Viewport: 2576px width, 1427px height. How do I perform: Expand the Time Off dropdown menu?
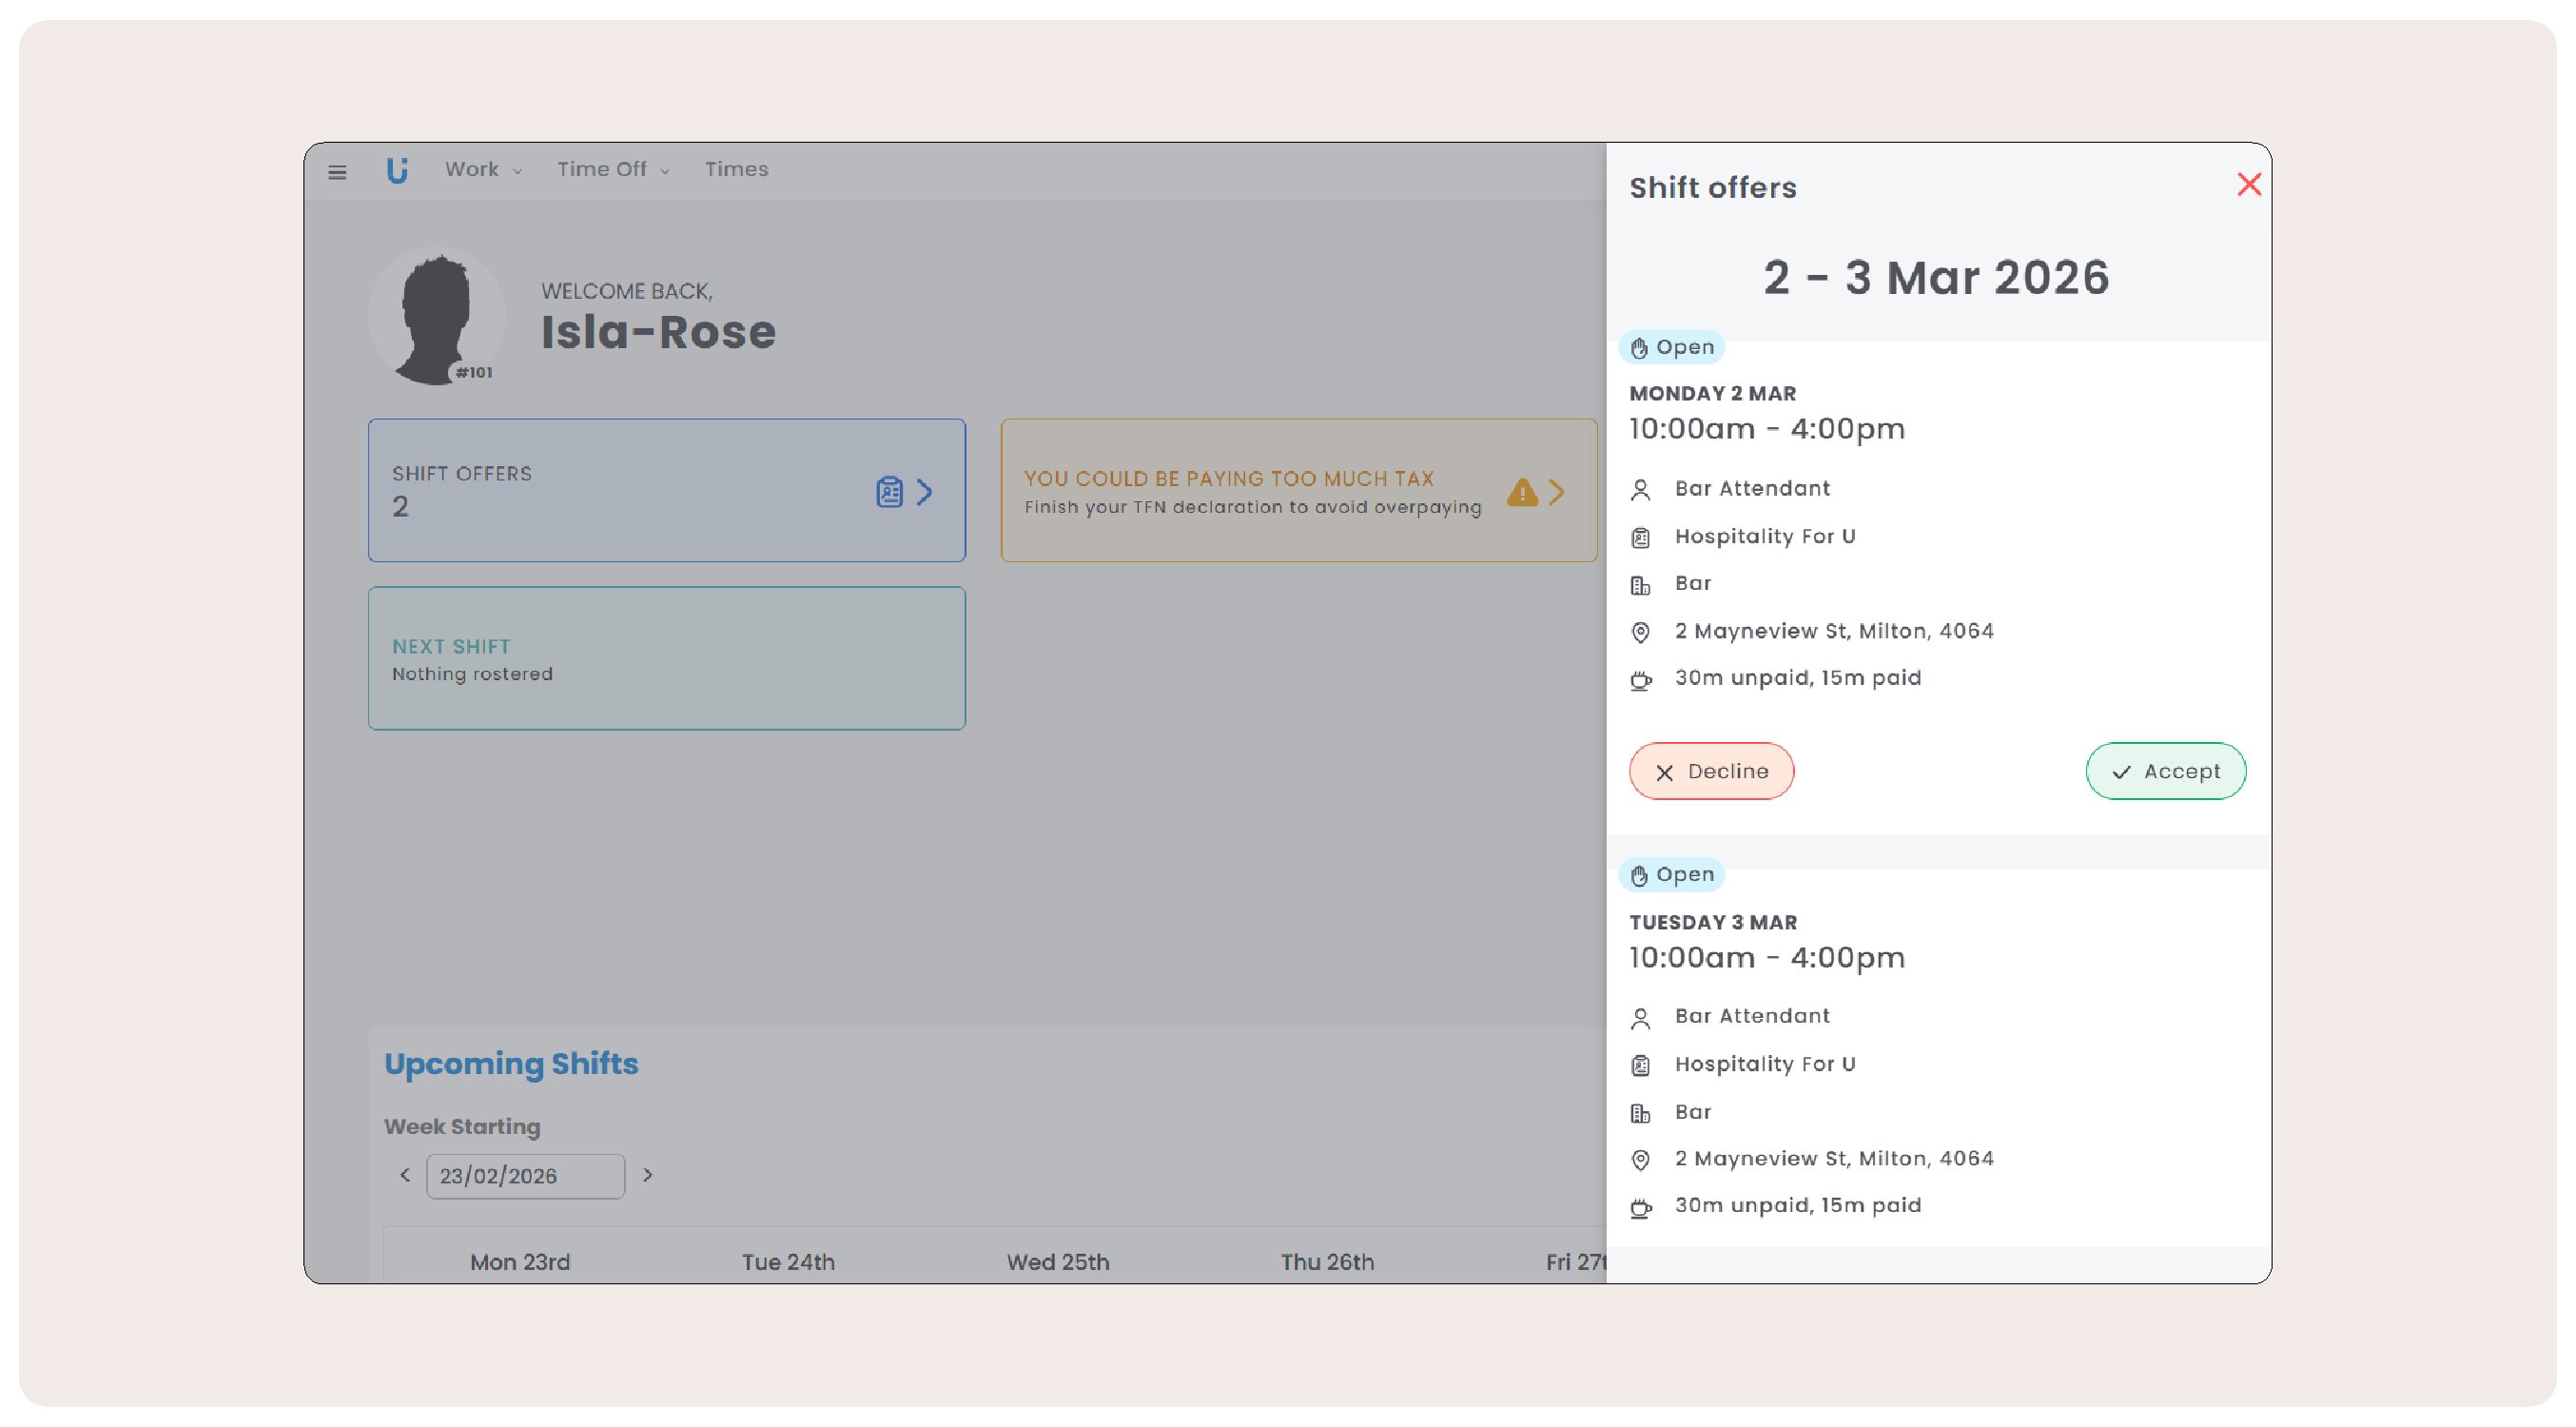pyautogui.click(x=612, y=170)
